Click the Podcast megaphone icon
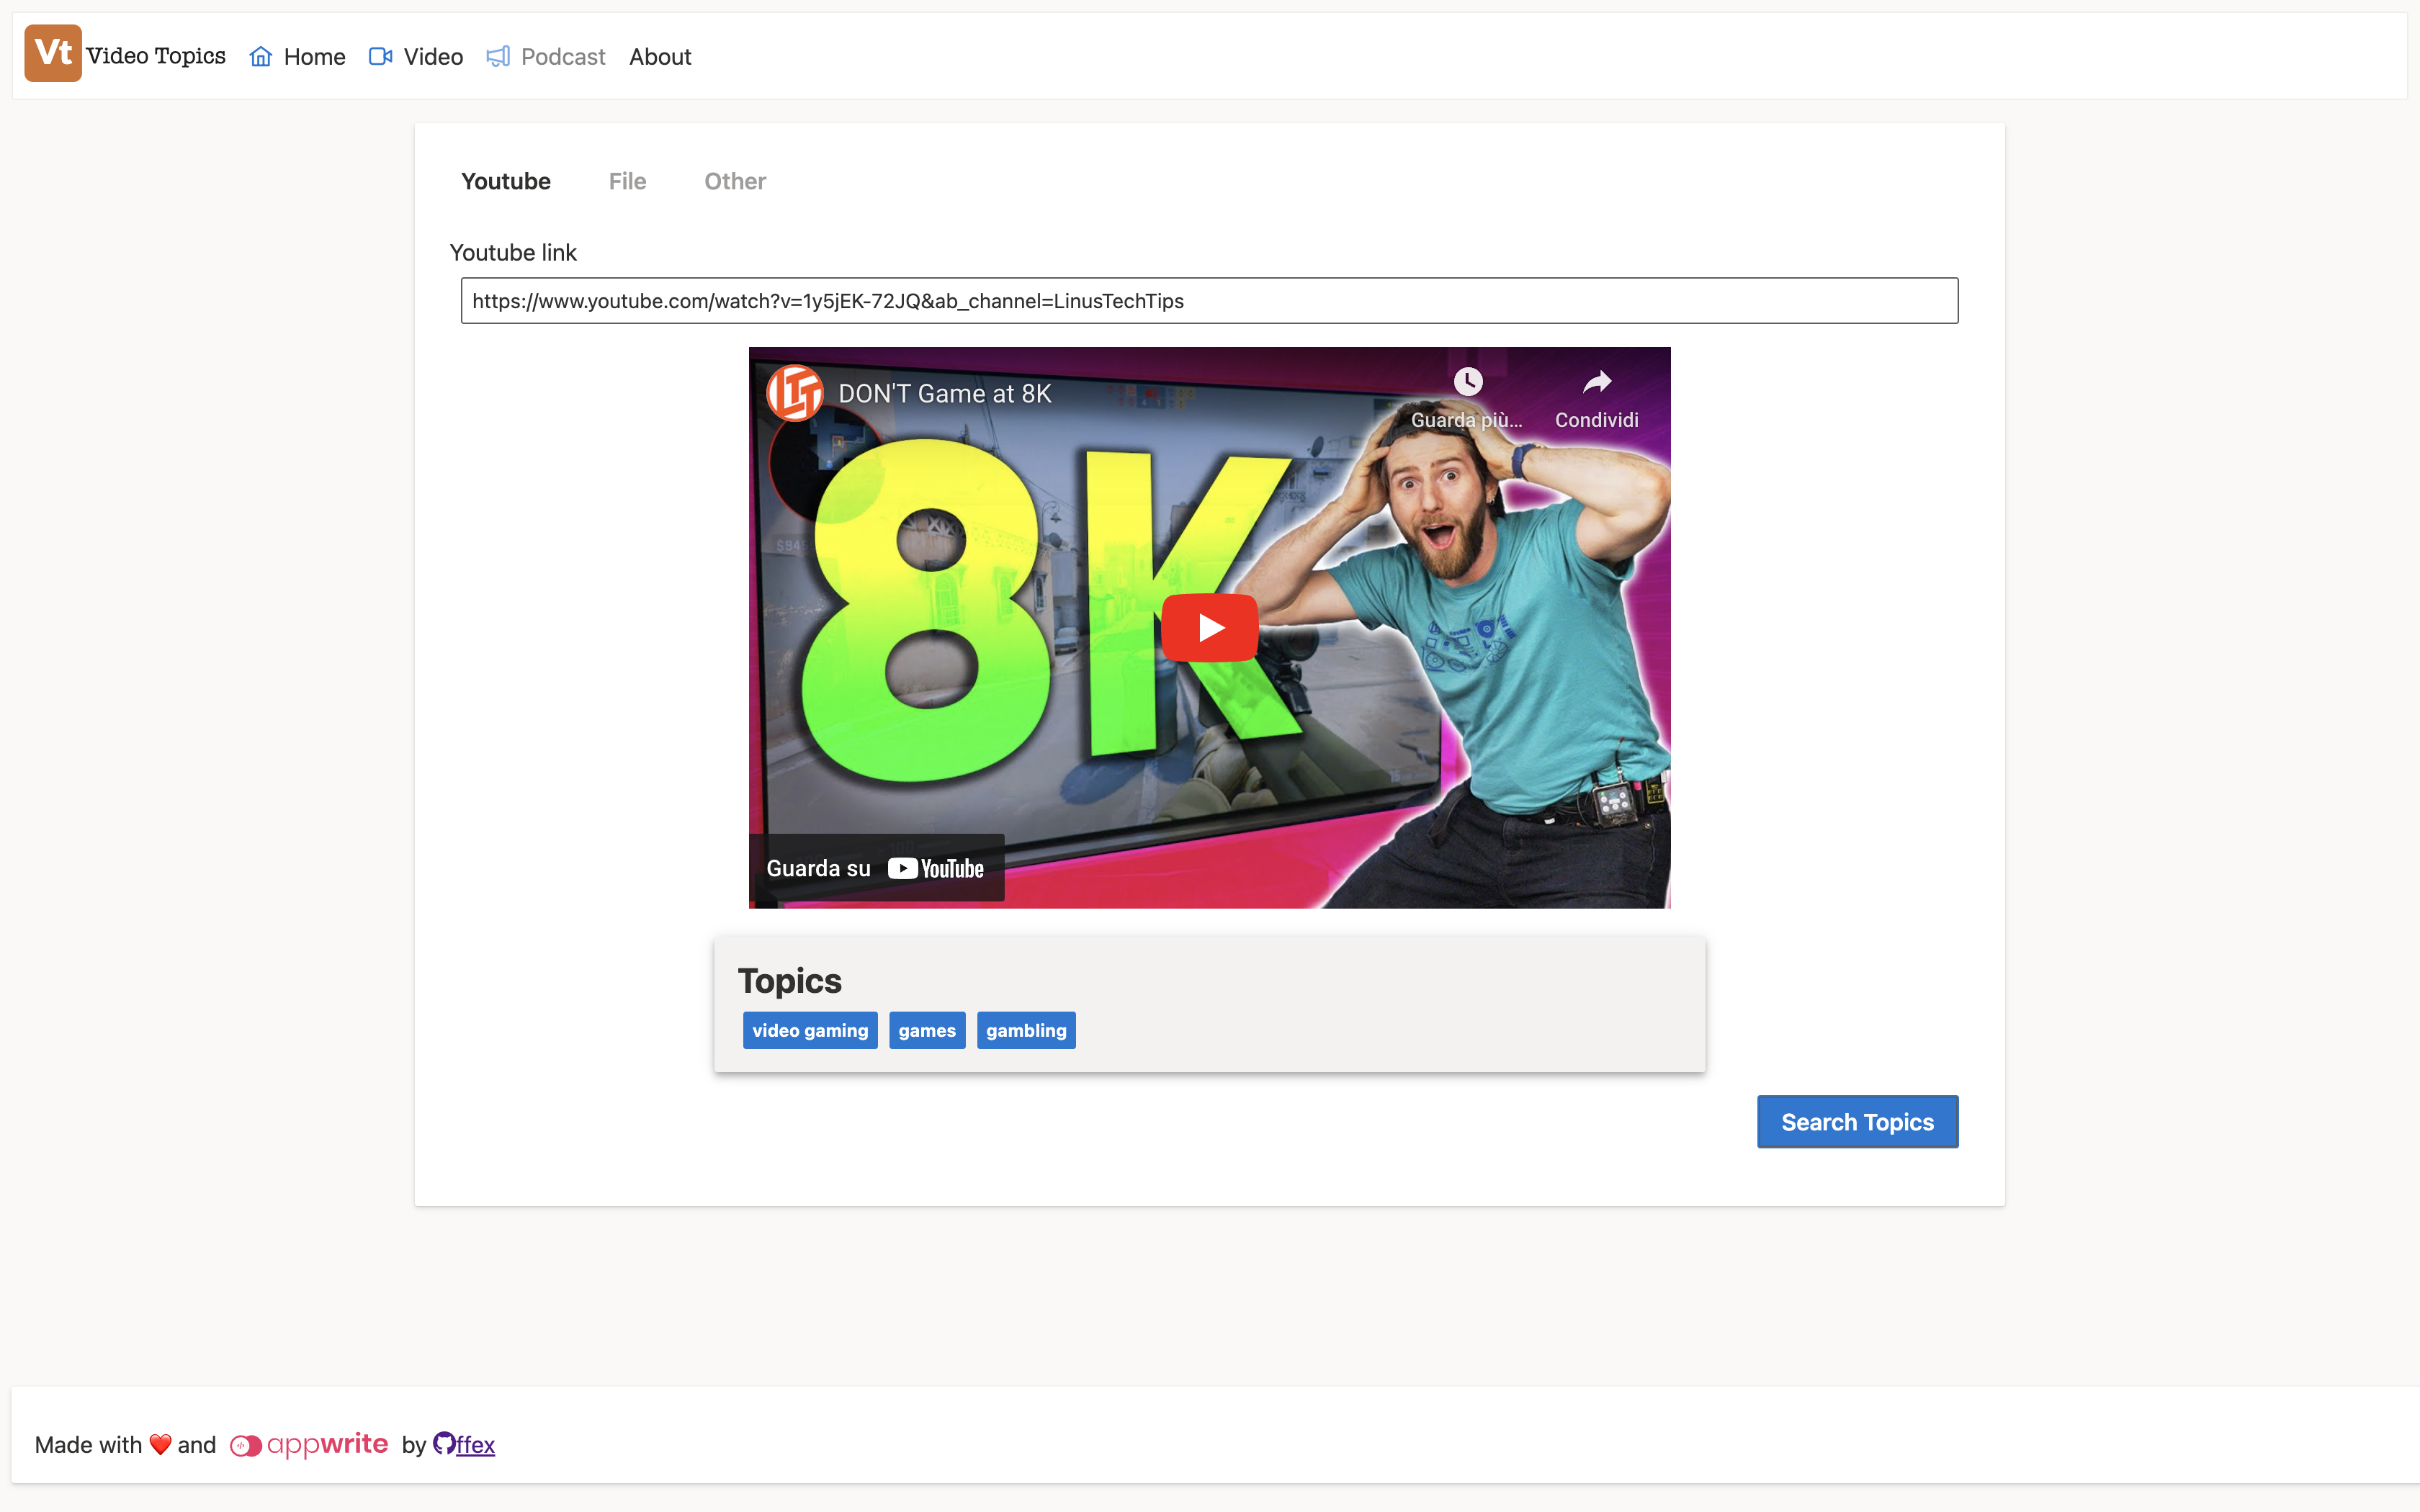This screenshot has height=1512, width=2420. pos(498,57)
